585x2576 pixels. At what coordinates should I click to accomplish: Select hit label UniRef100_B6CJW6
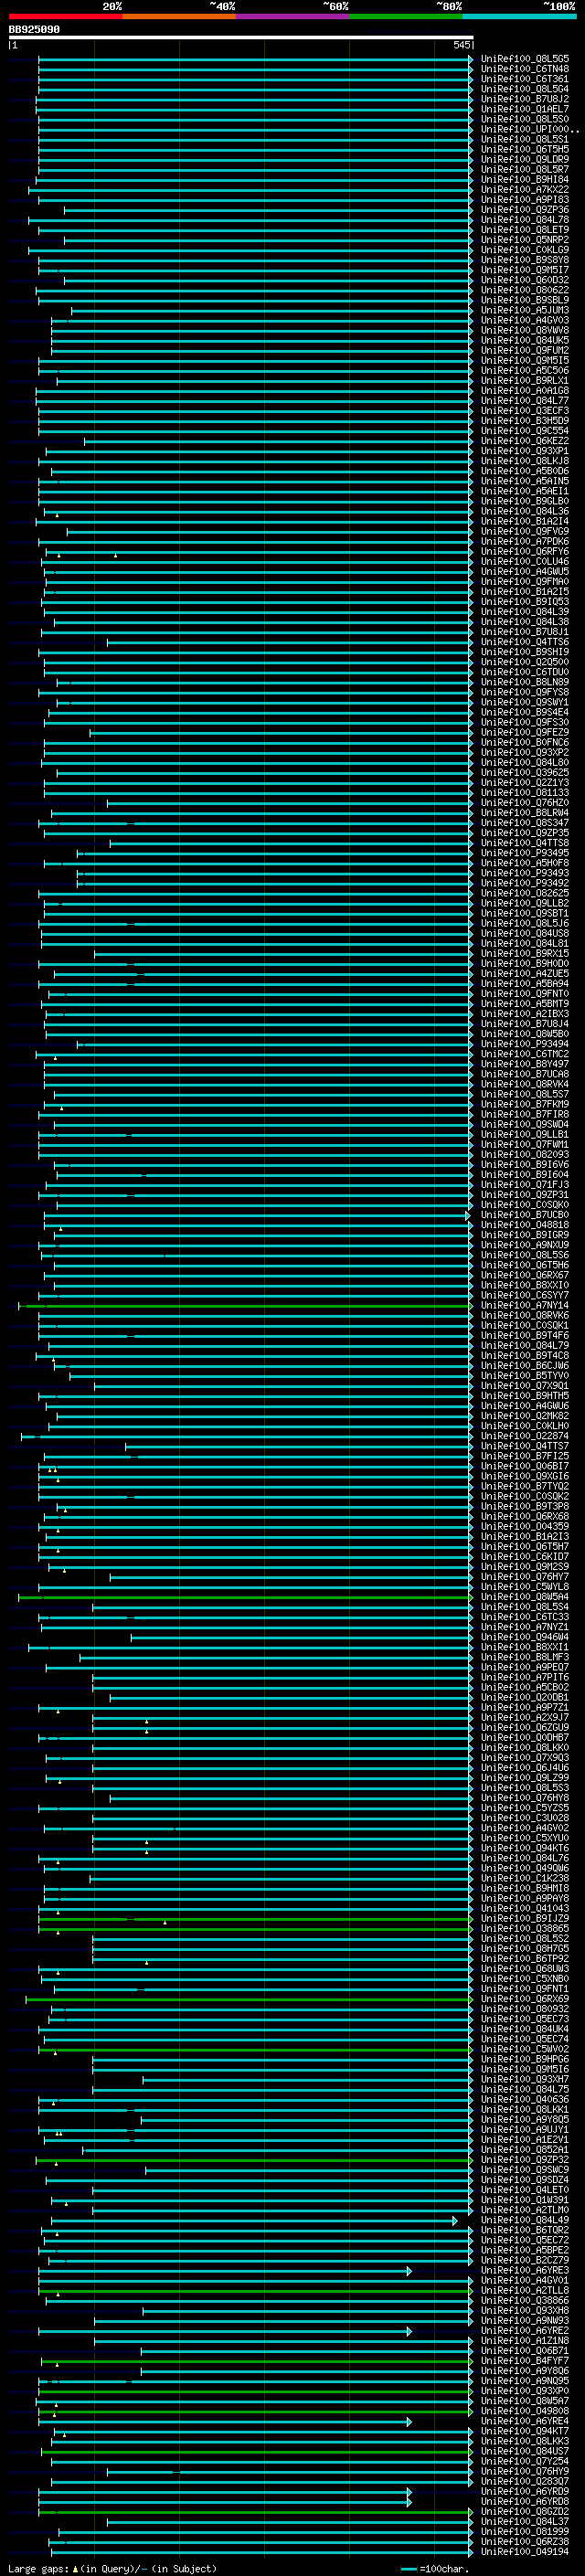(x=525, y=1366)
